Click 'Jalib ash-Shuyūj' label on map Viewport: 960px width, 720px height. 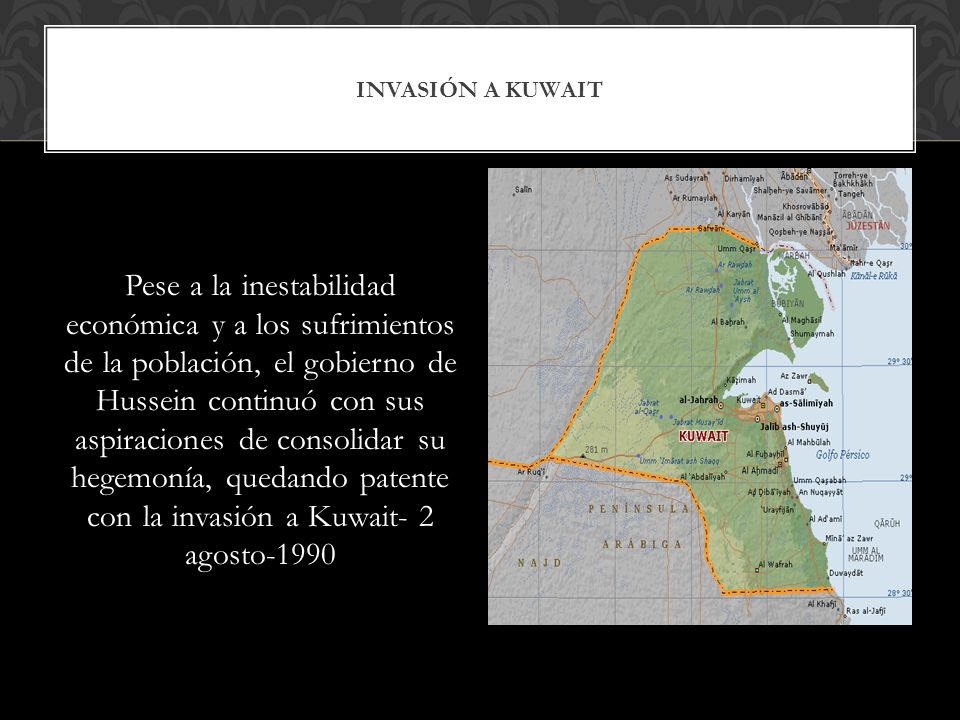point(794,427)
